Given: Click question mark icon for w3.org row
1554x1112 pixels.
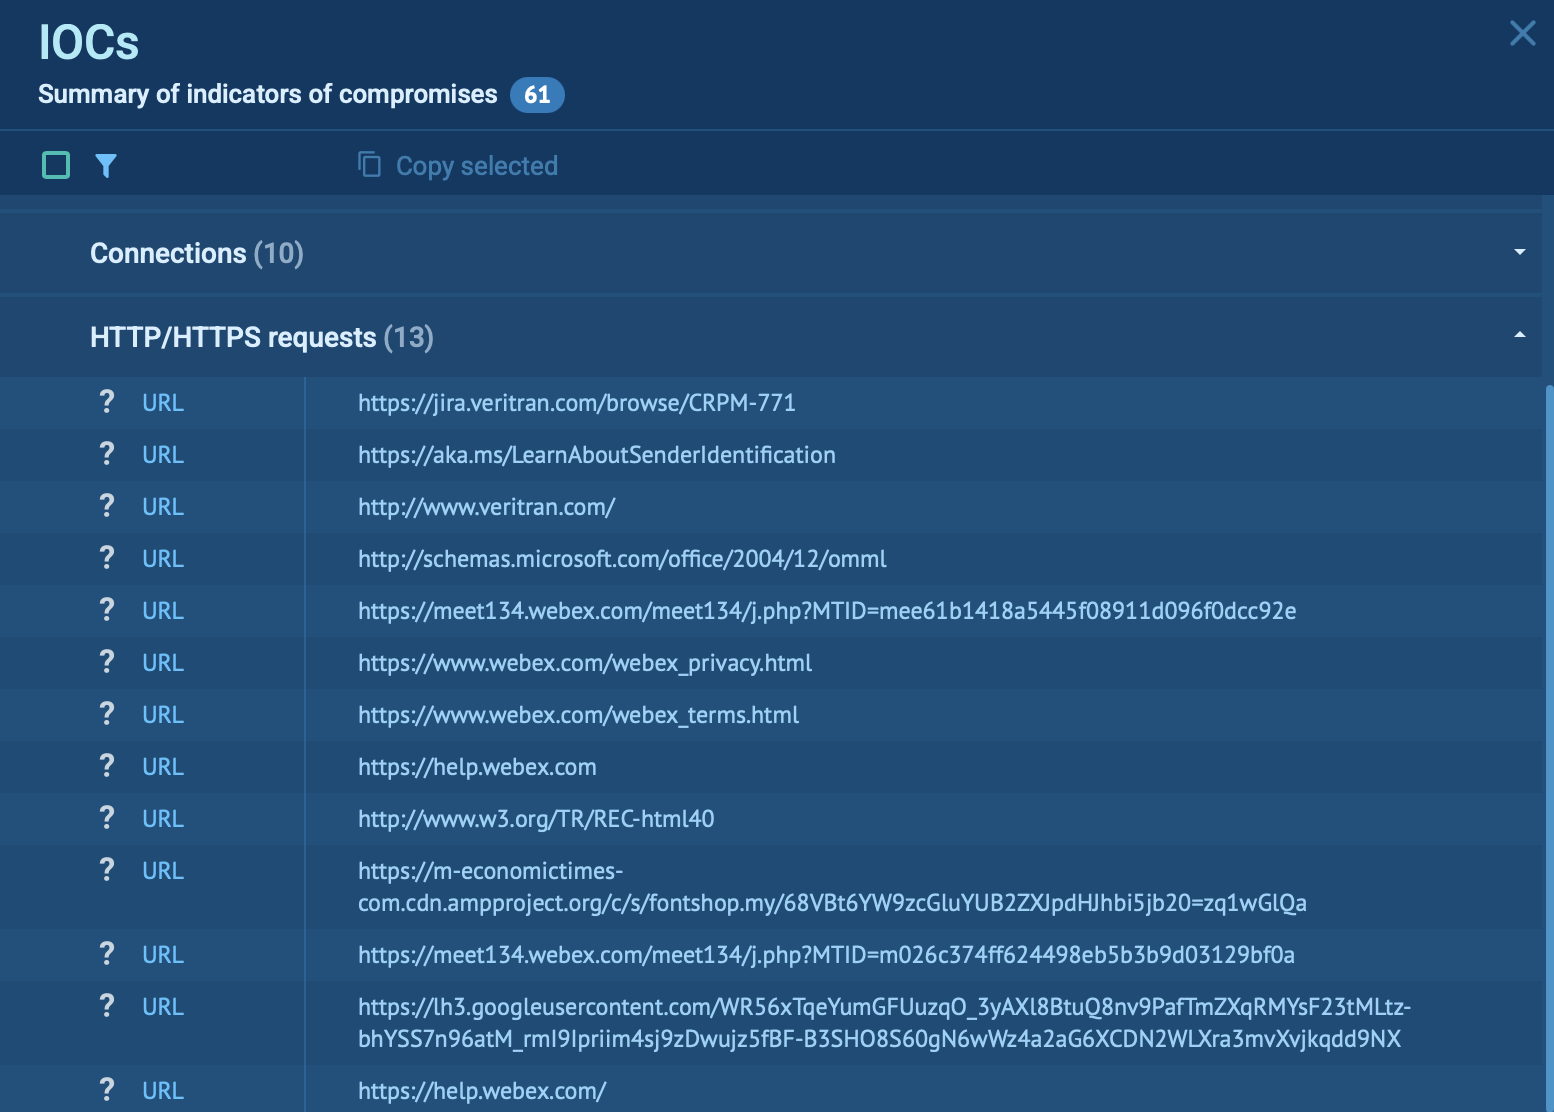Looking at the screenshot, I should pyautogui.click(x=107, y=818).
